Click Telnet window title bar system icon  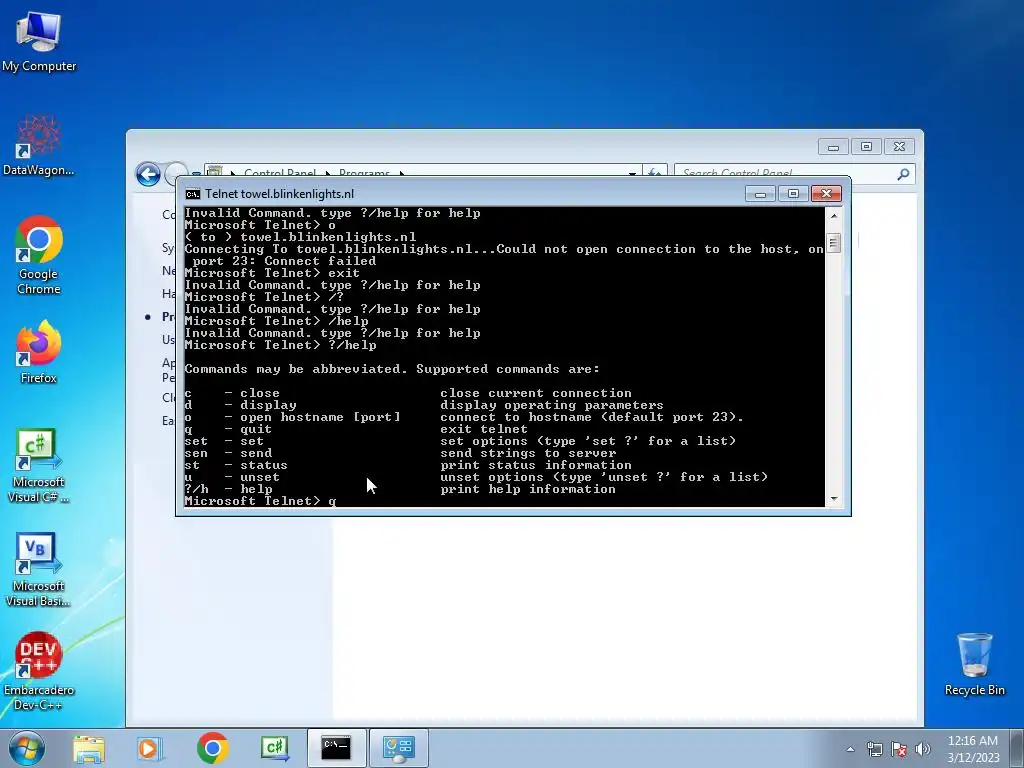(192, 194)
